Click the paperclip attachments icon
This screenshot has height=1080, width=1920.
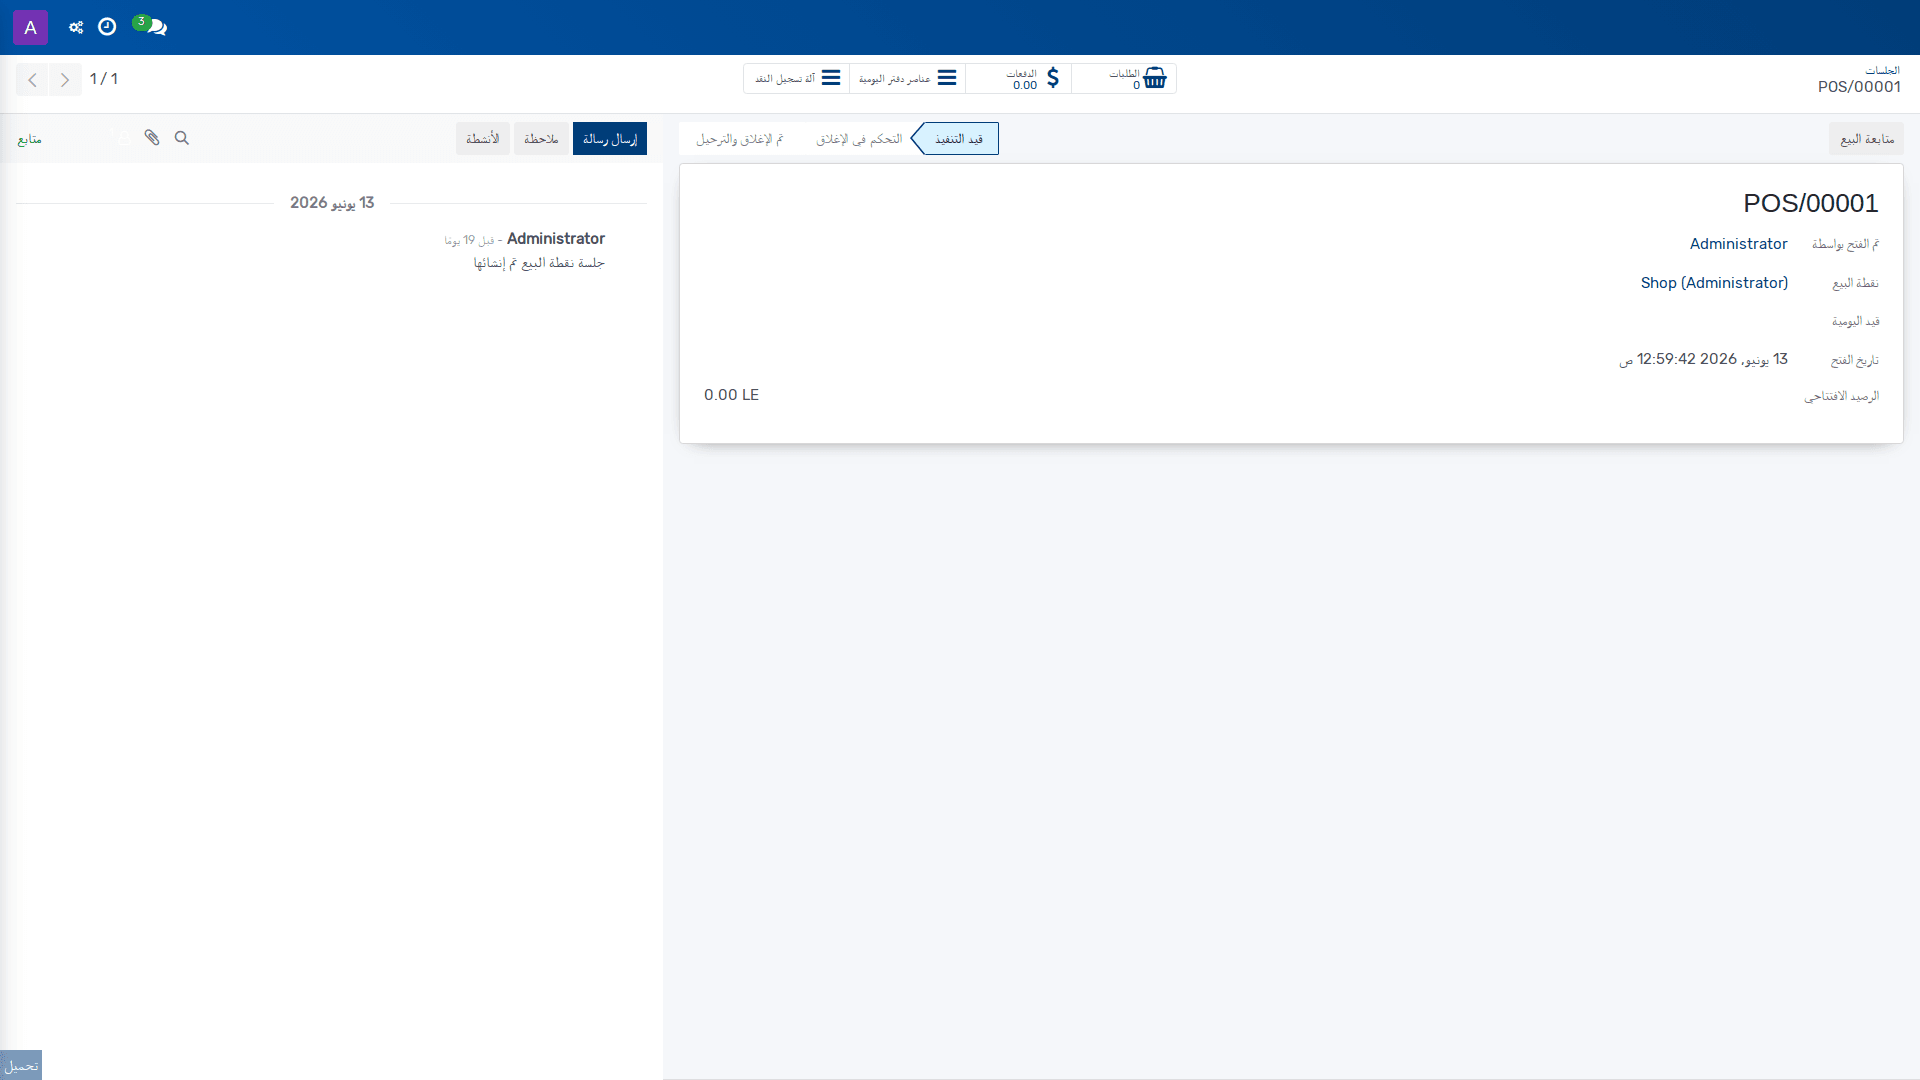coord(152,138)
